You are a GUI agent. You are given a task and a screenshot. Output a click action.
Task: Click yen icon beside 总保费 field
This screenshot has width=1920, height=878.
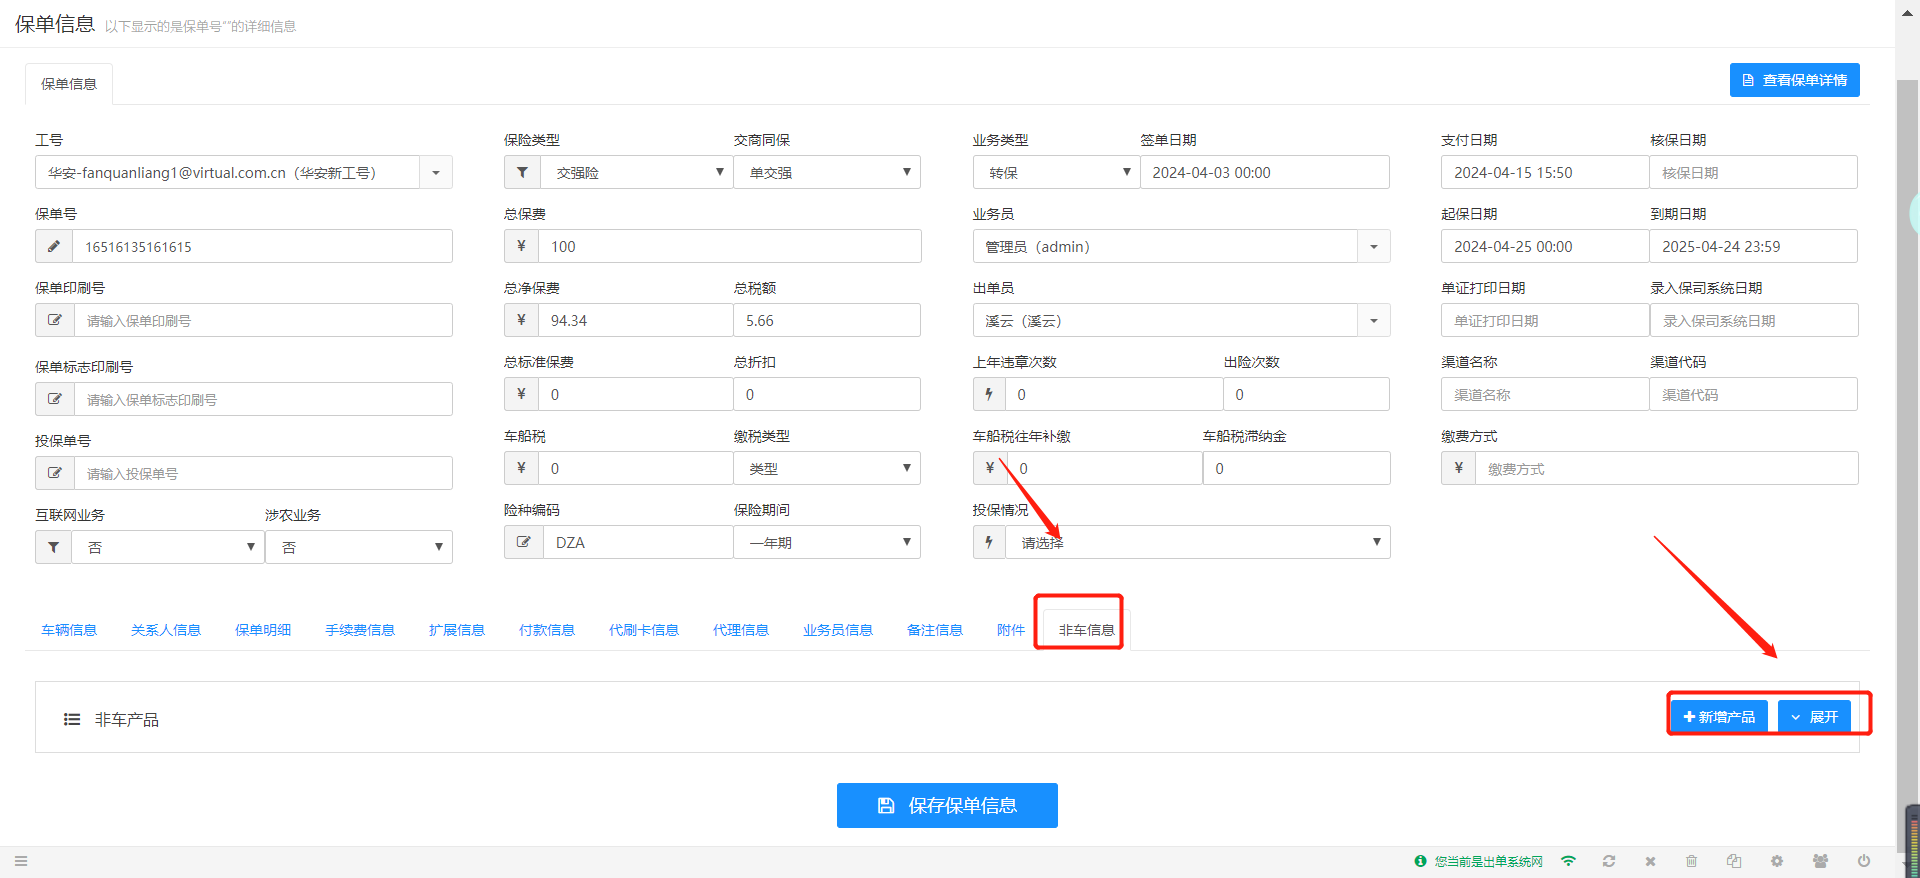[x=521, y=246]
